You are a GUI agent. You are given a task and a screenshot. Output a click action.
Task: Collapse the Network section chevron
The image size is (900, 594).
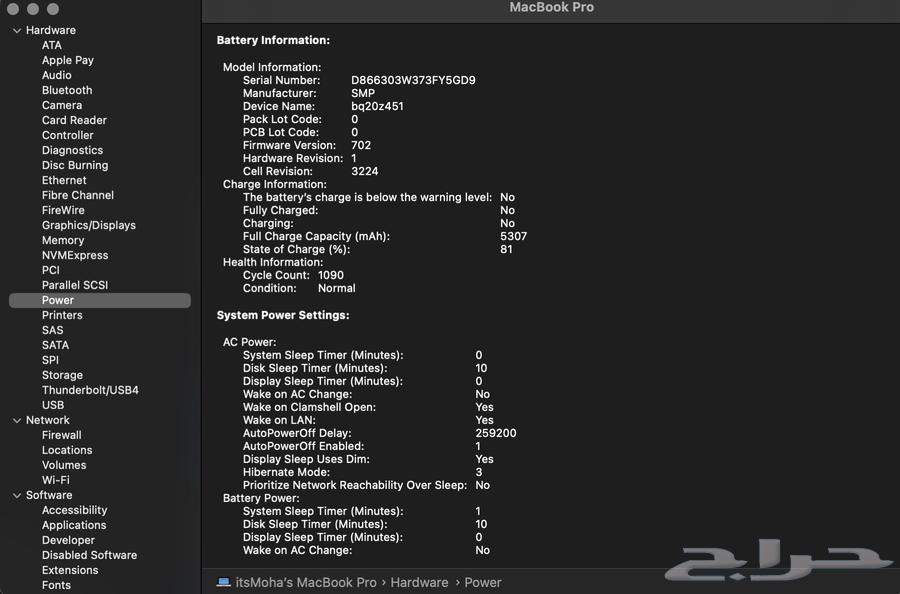(x=16, y=420)
